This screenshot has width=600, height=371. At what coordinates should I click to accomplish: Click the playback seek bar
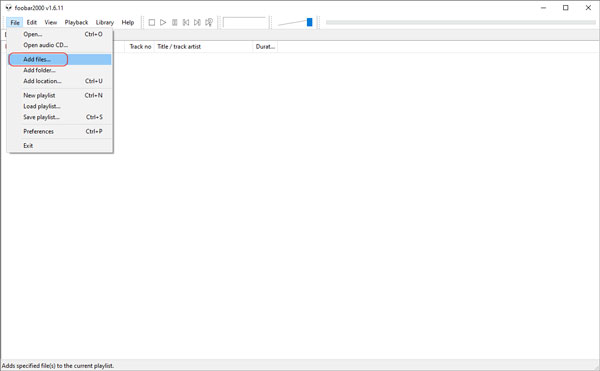(x=460, y=22)
